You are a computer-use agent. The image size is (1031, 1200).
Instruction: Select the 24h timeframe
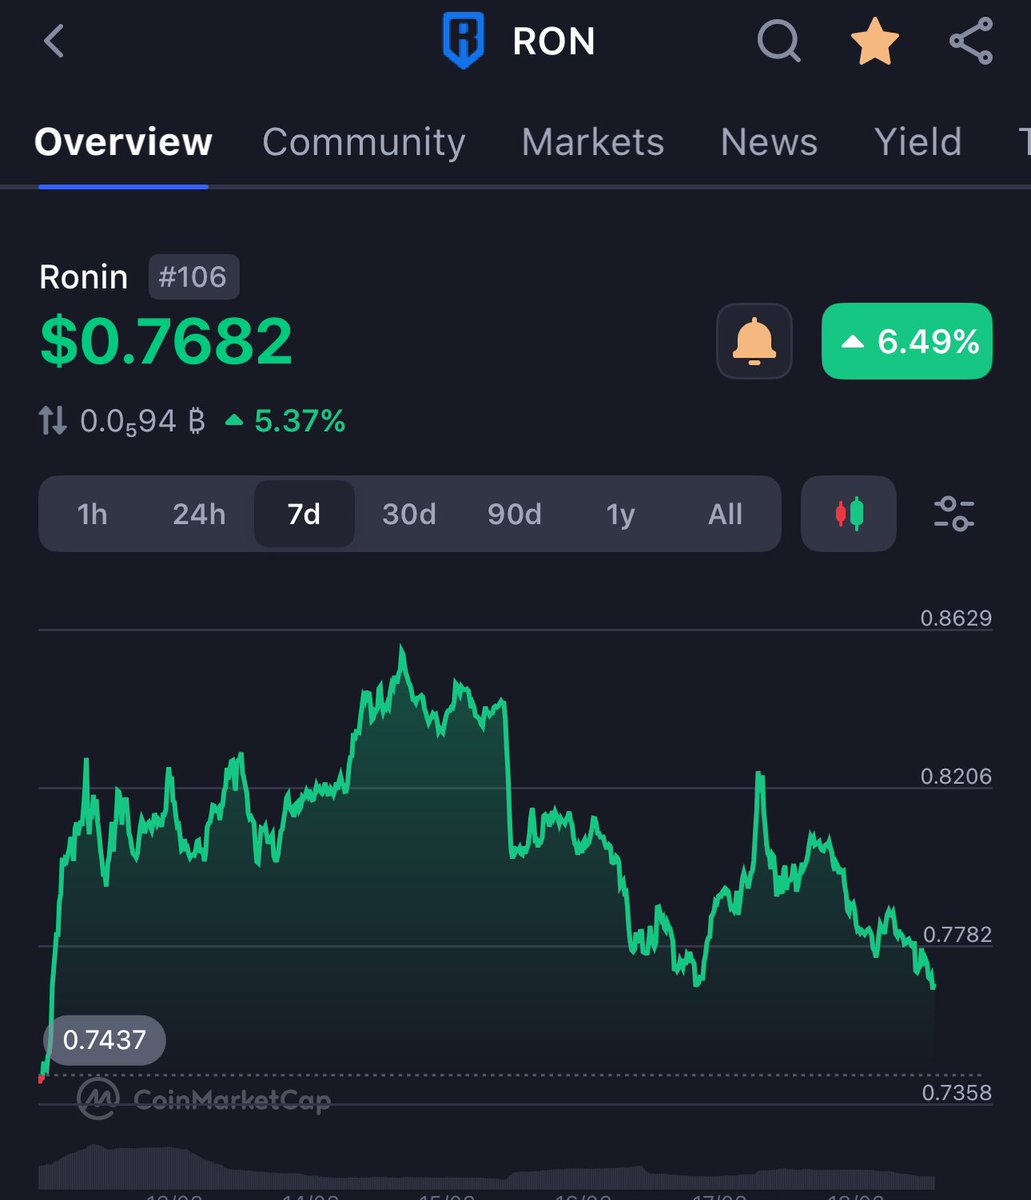[x=199, y=514]
